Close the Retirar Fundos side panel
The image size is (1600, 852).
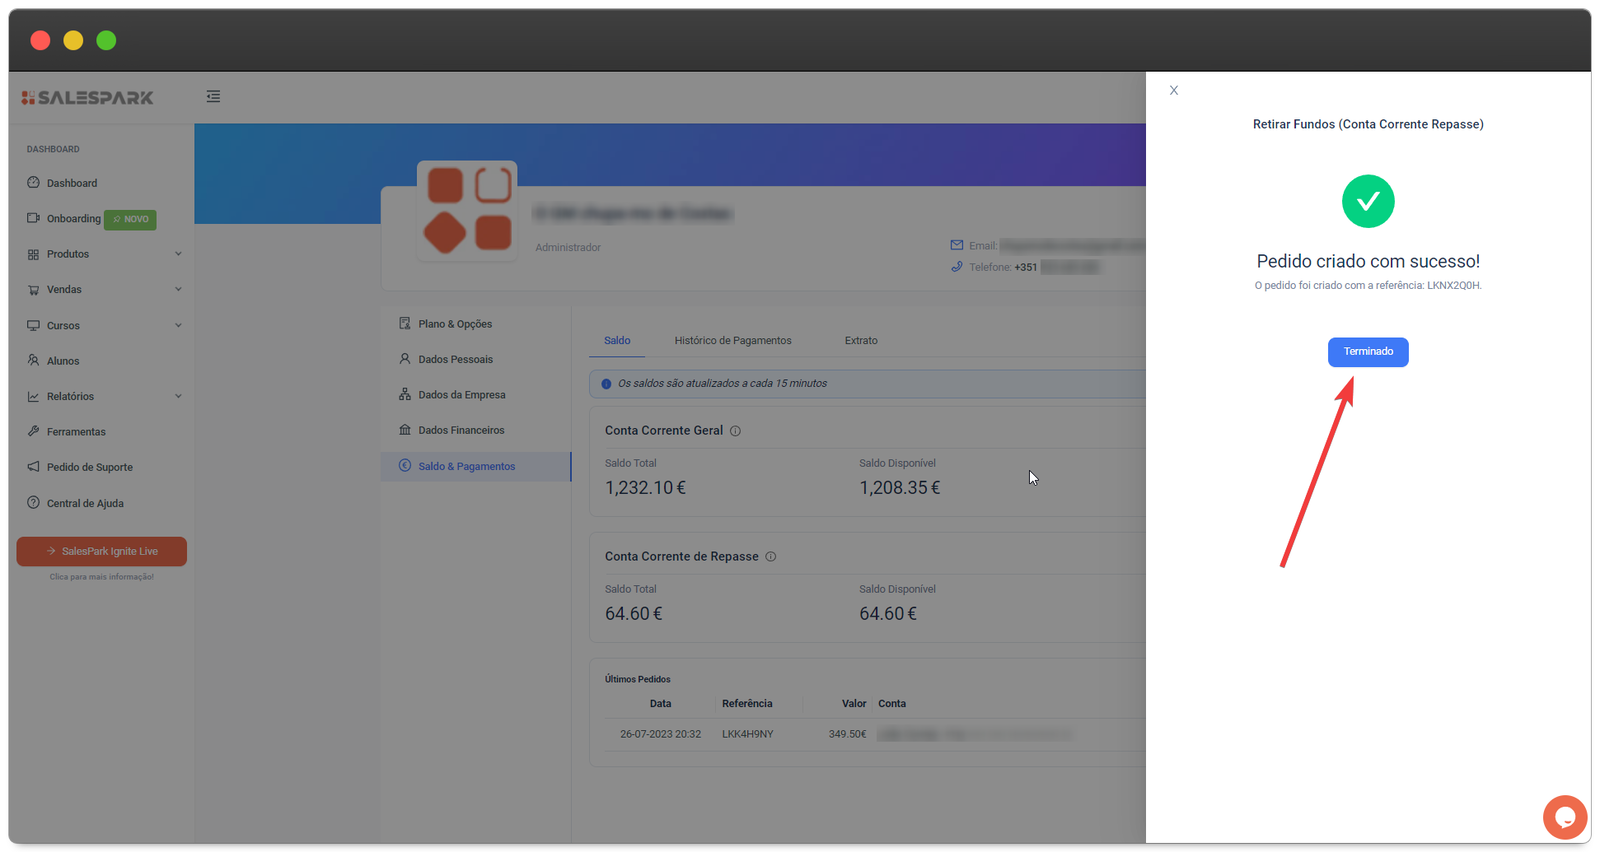tap(1174, 90)
